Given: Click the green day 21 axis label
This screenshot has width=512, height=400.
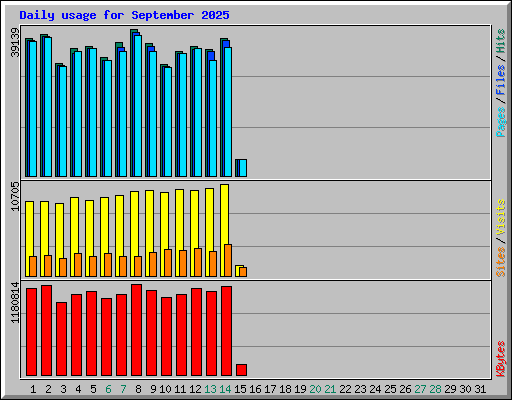Looking at the screenshot, I should pyautogui.click(x=330, y=389).
